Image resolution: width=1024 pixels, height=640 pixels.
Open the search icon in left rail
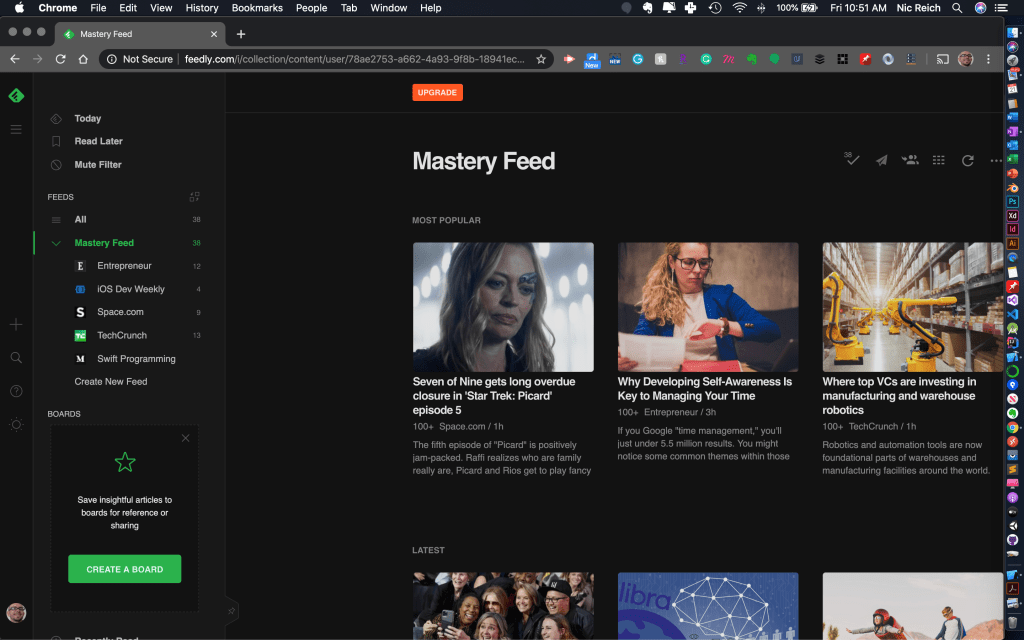(16, 357)
